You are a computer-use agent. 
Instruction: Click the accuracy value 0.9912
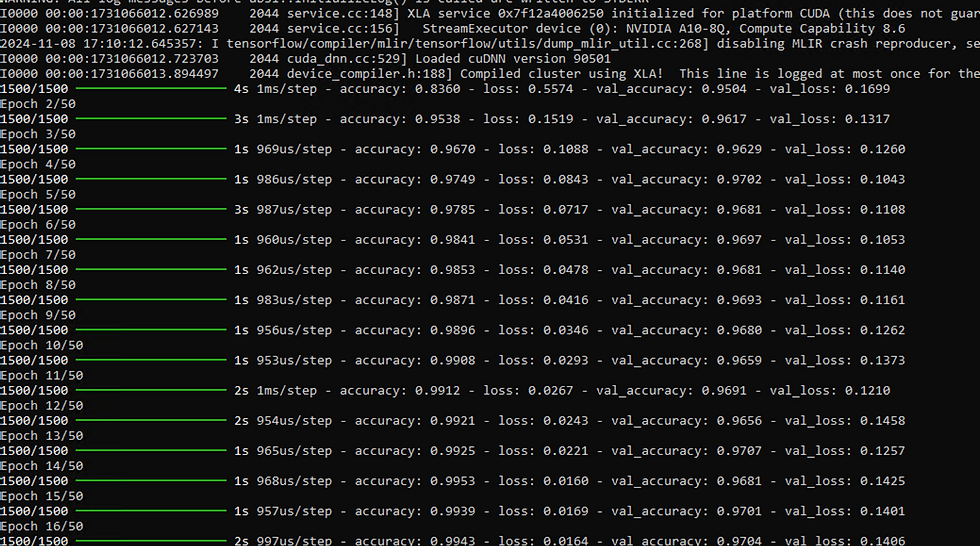(x=438, y=390)
